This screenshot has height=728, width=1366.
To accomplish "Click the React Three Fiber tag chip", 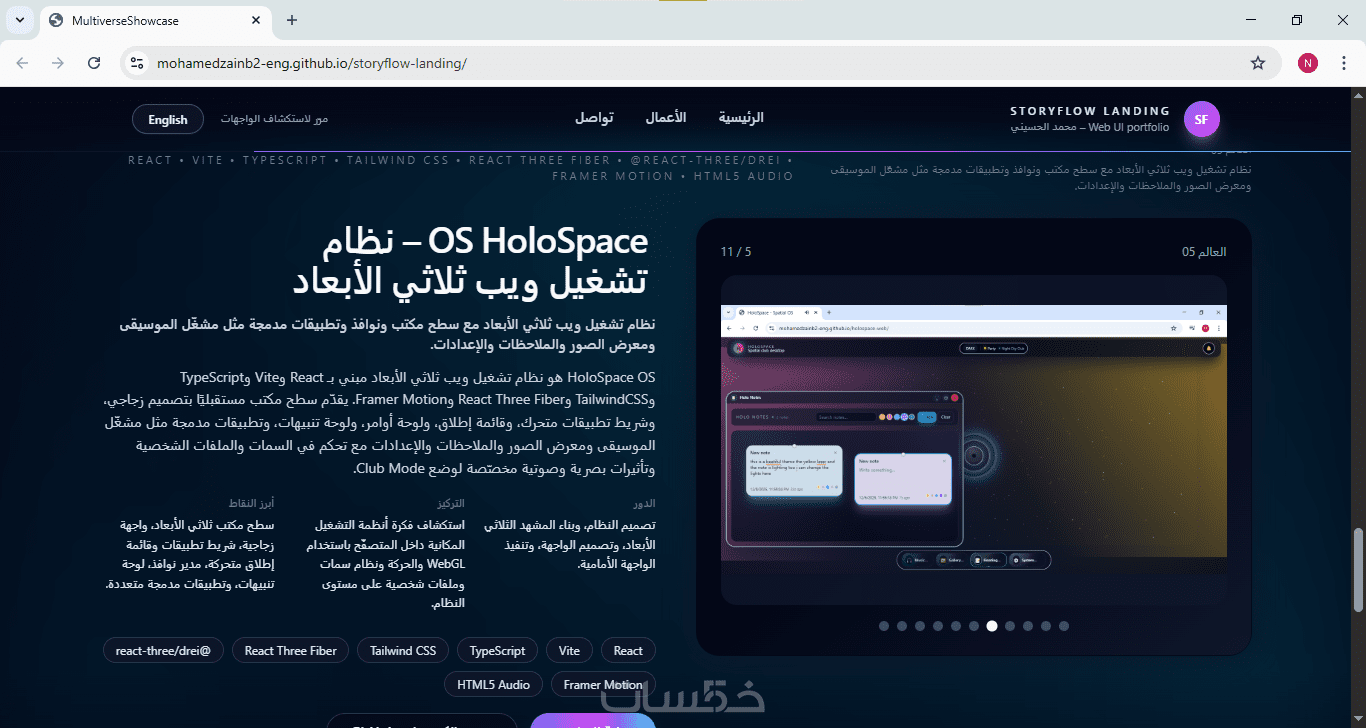I will tap(291, 651).
